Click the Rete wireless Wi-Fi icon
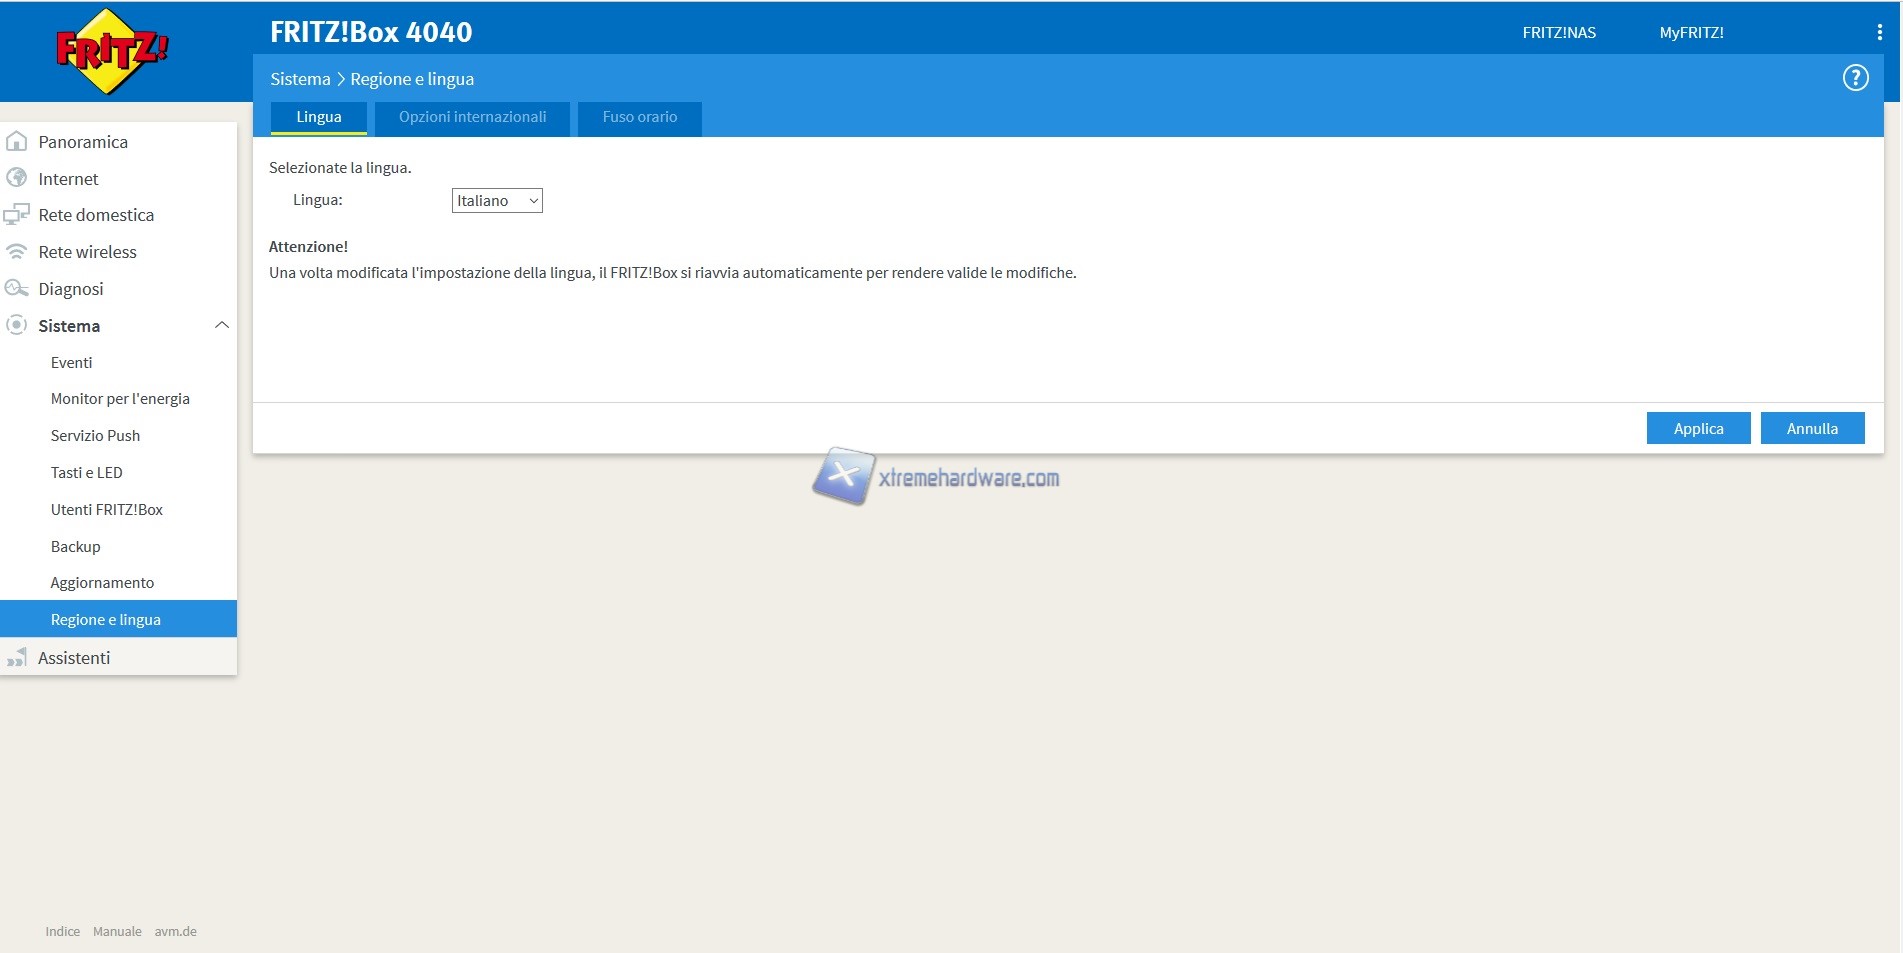1903x953 pixels. click(17, 252)
